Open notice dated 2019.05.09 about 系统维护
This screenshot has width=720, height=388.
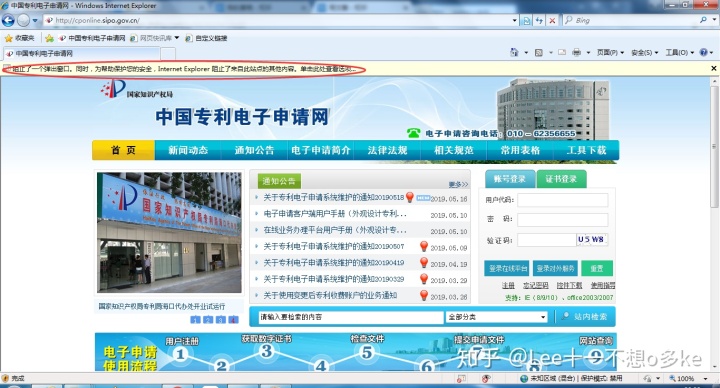coord(334,247)
